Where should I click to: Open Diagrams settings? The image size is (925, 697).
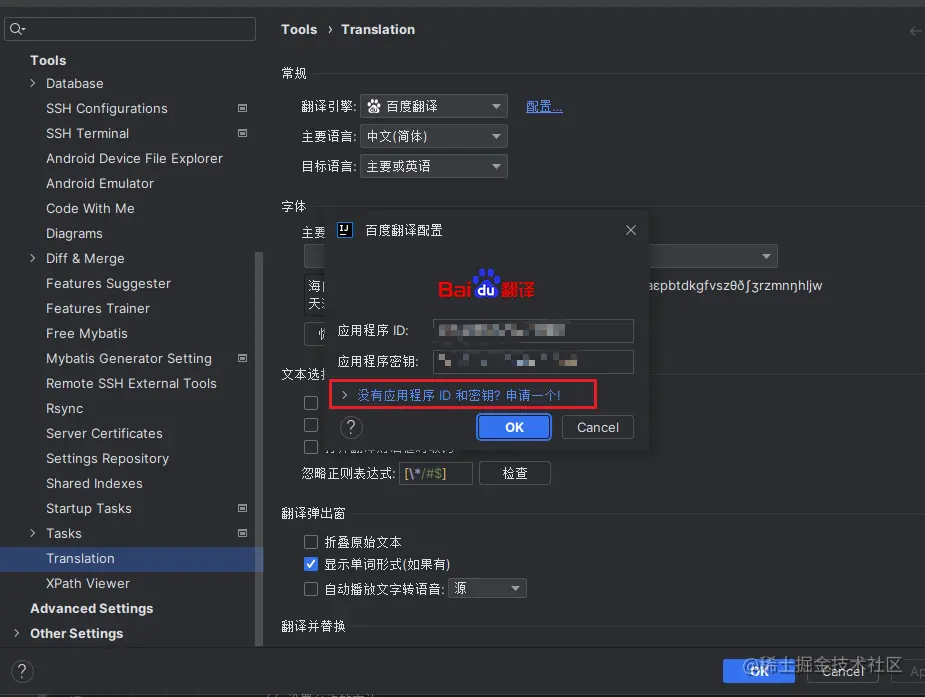click(74, 234)
